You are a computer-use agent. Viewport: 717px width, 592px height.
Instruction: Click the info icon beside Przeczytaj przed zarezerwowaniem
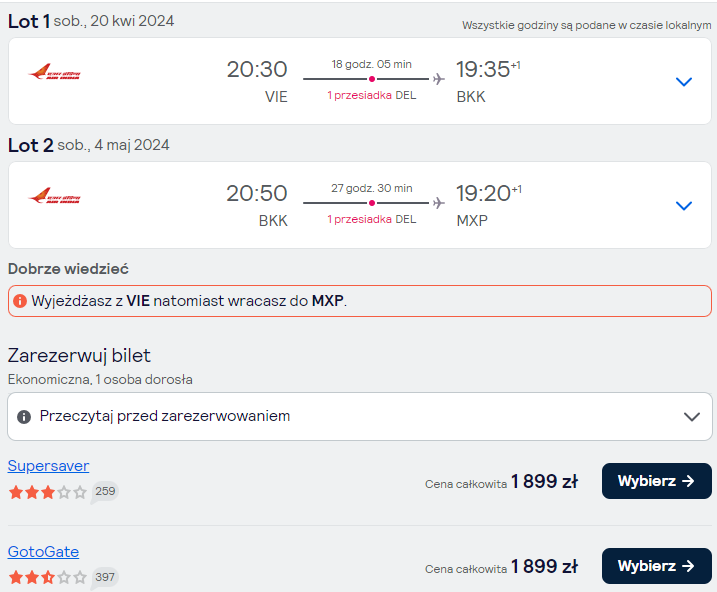[24, 416]
